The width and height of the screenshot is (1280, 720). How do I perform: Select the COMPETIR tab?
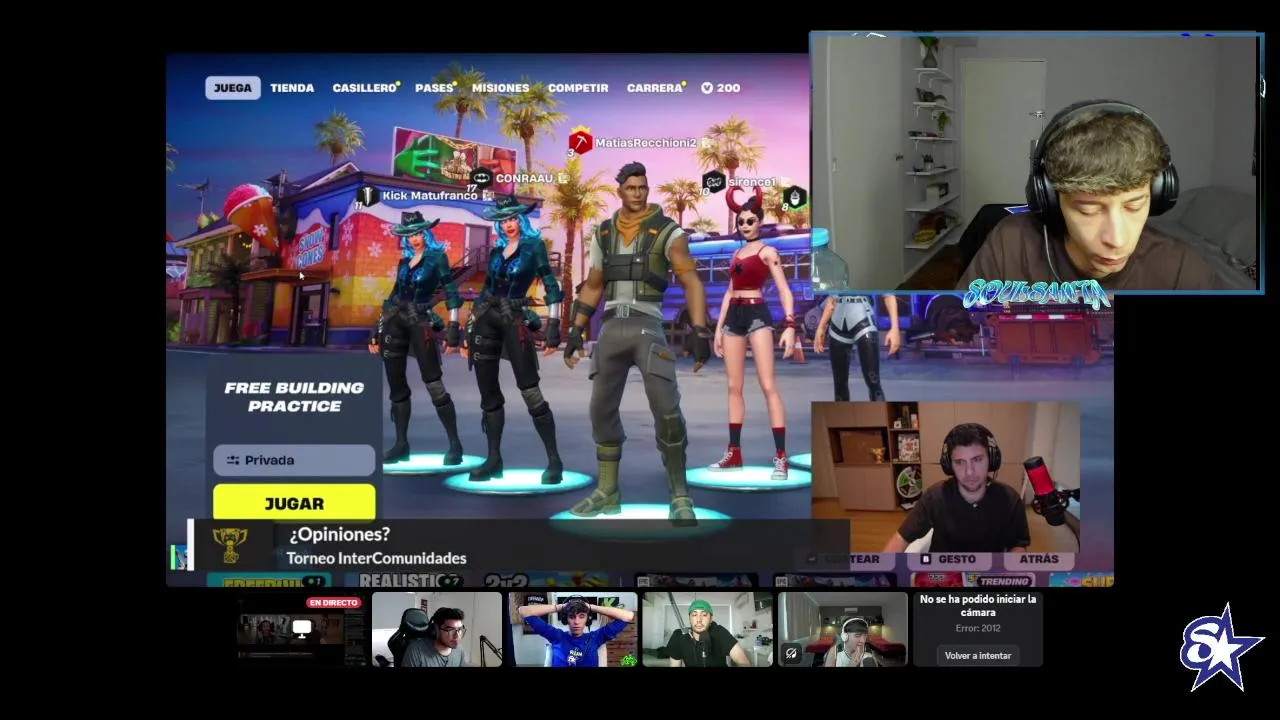pyautogui.click(x=578, y=88)
